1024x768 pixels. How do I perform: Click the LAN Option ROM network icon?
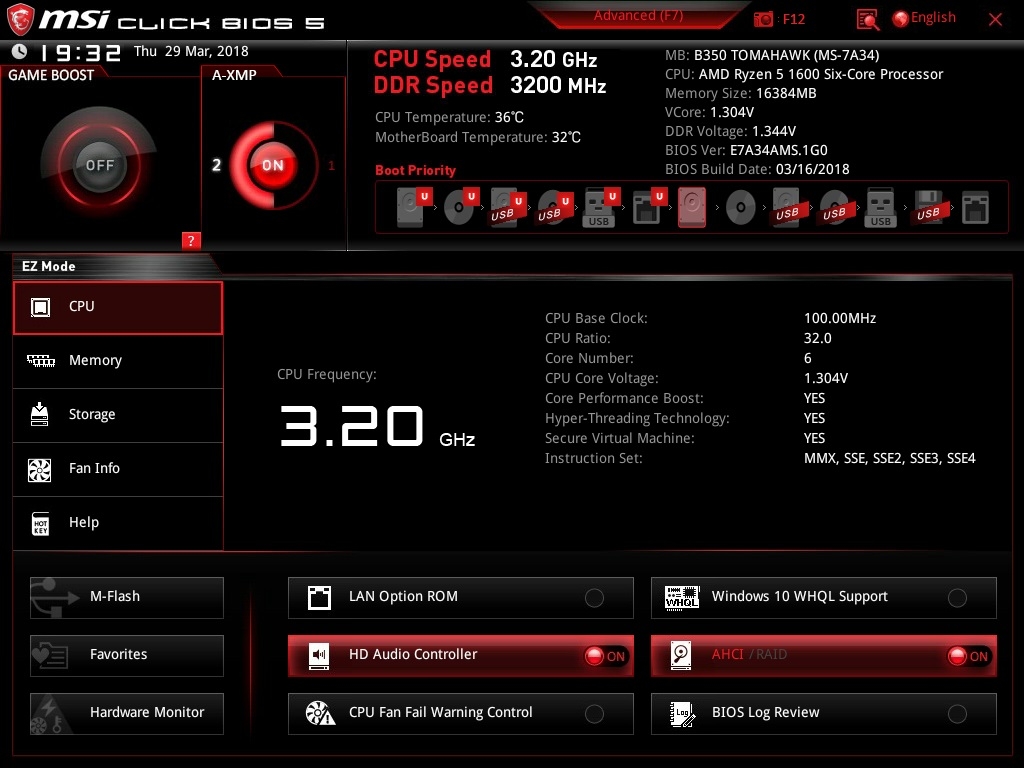319,598
